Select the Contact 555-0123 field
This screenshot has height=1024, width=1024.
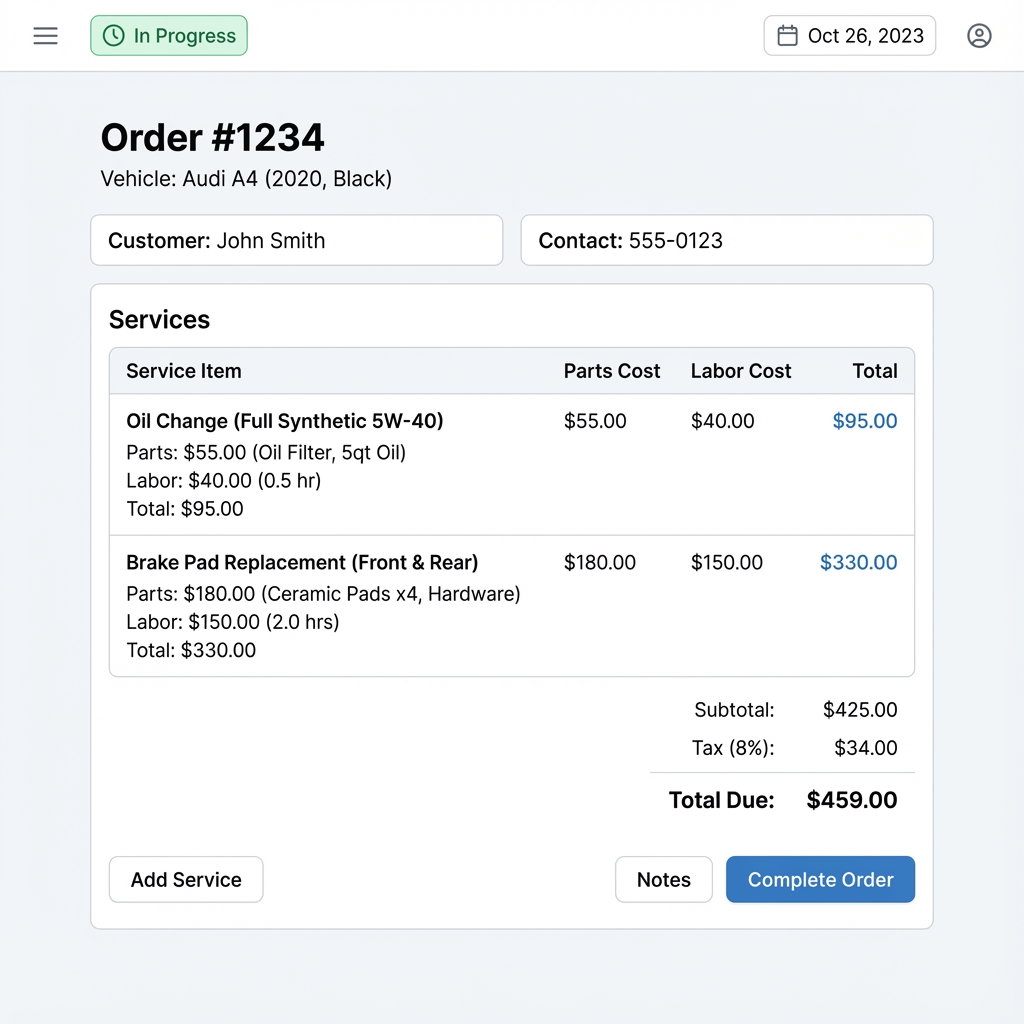(726, 241)
